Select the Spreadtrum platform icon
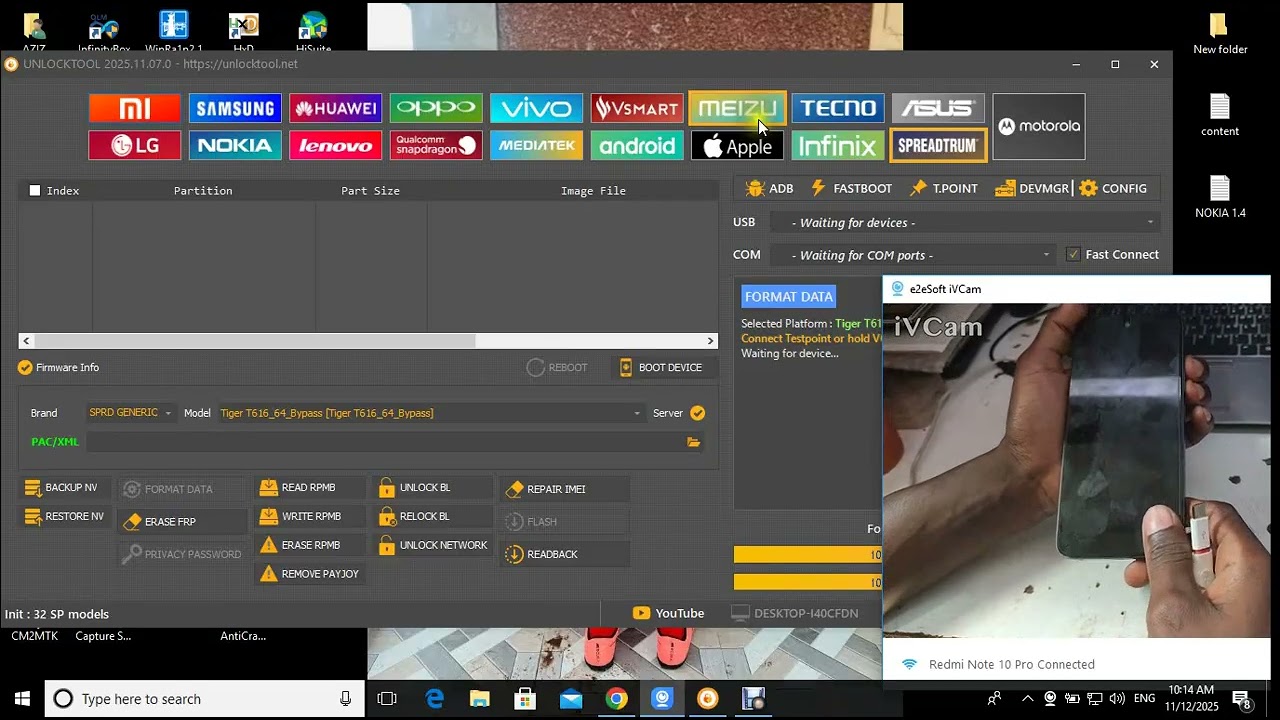1280x720 pixels. (938, 145)
